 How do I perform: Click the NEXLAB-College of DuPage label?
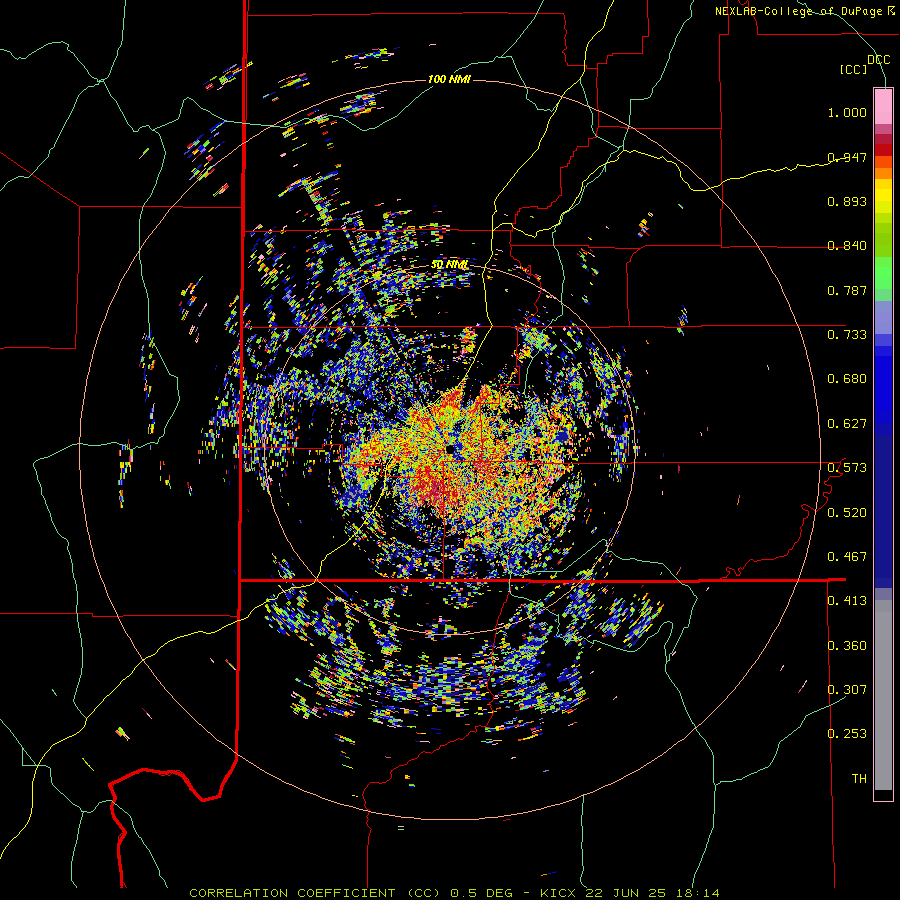[x=800, y=11]
